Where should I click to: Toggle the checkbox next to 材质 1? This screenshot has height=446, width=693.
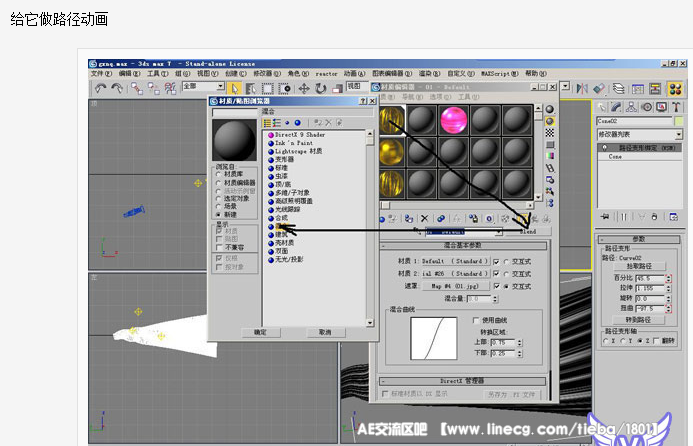pyautogui.click(x=496, y=261)
